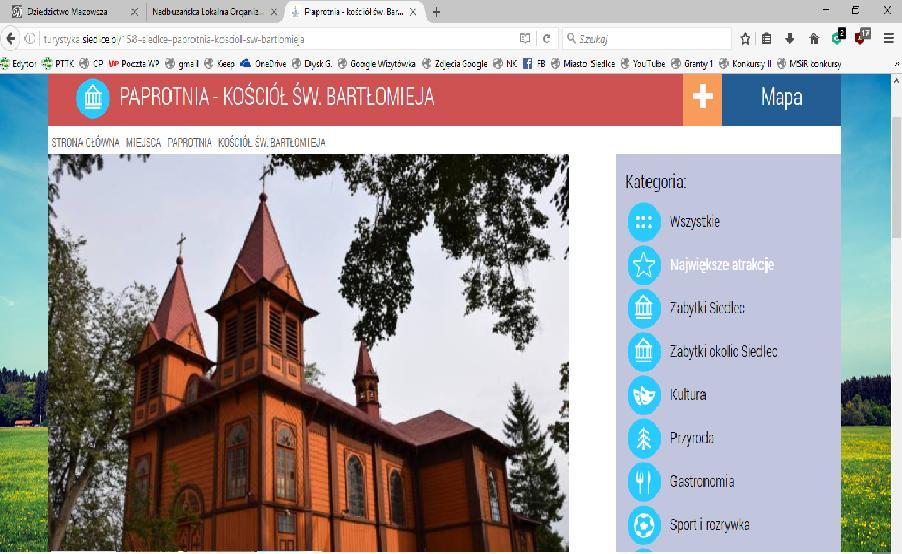Show more bookmarks with the overflow chevron
The height and width of the screenshot is (554, 902).
897,63
